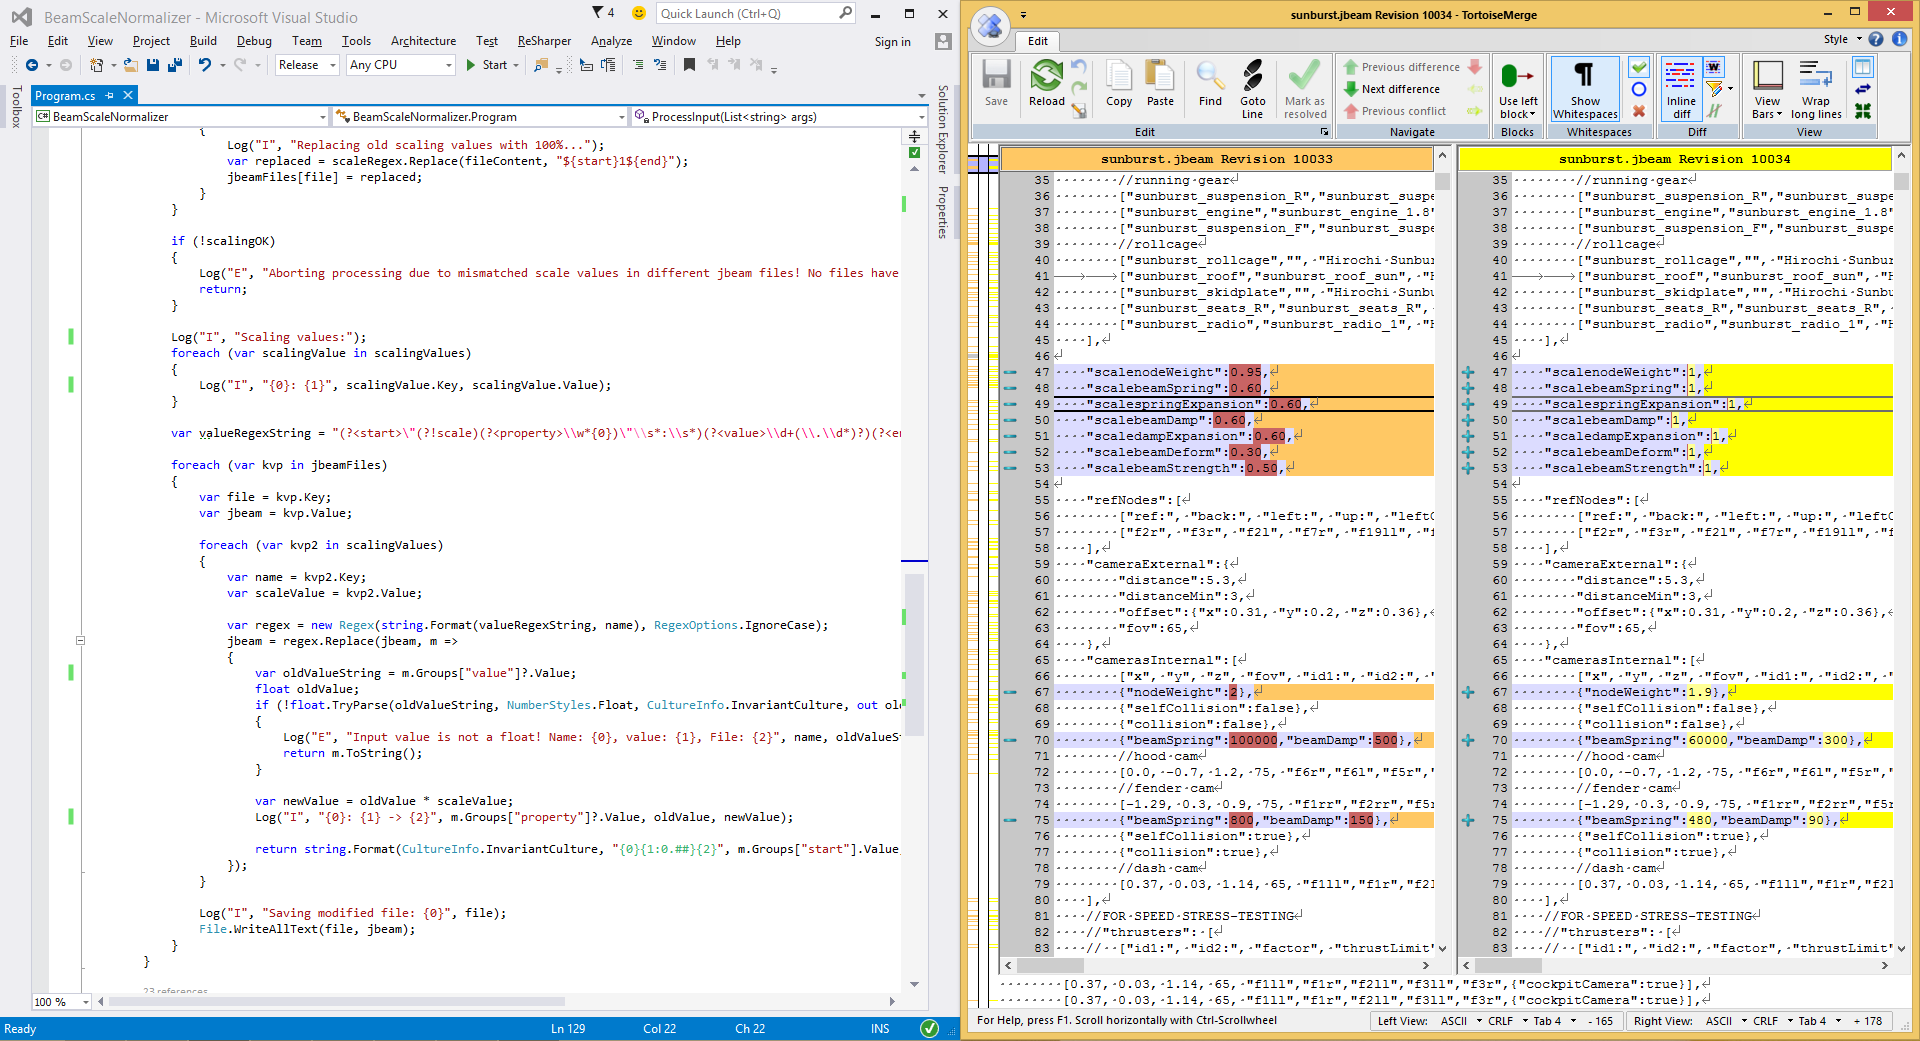Image resolution: width=1920 pixels, height=1041 pixels.
Task: Open the Debug menu in Visual Studio
Action: click(254, 41)
